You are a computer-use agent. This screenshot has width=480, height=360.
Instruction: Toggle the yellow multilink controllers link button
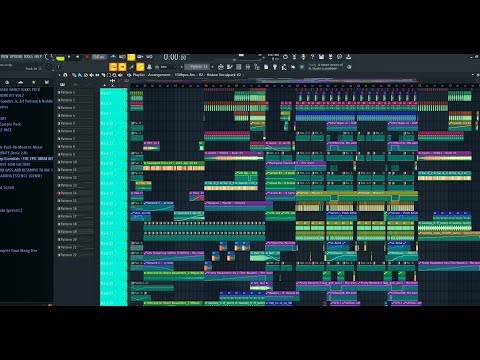click(x=140, y=67)
